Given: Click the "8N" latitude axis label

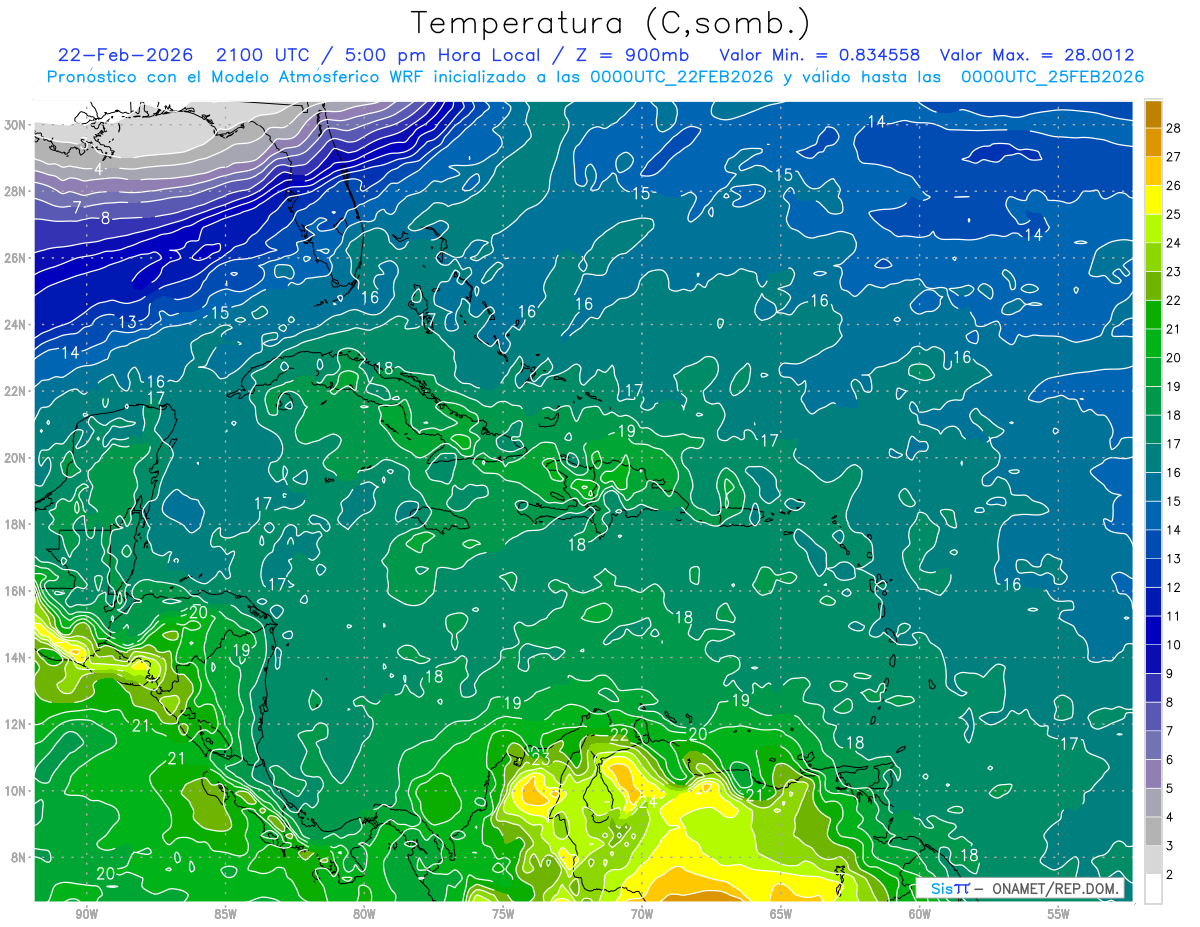Looking at the screenshot, I should pos(19,857).
